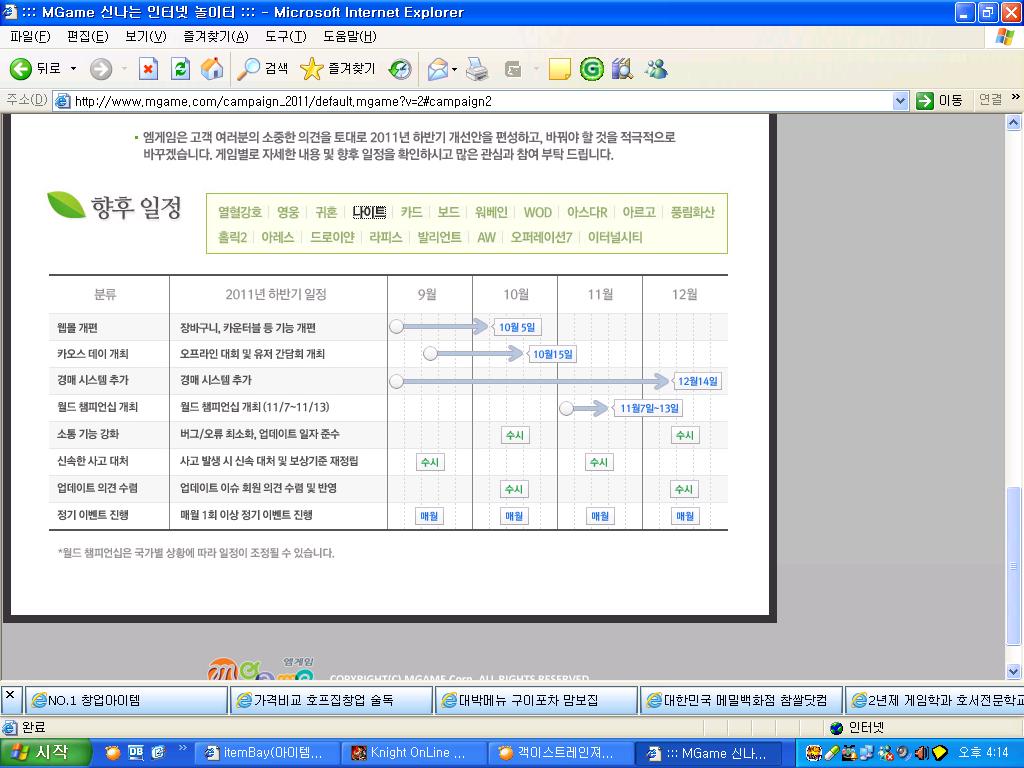
Task: Open the 대한민국 메밀백화점 참쌀닷컴 ad link
Action: 741,701
